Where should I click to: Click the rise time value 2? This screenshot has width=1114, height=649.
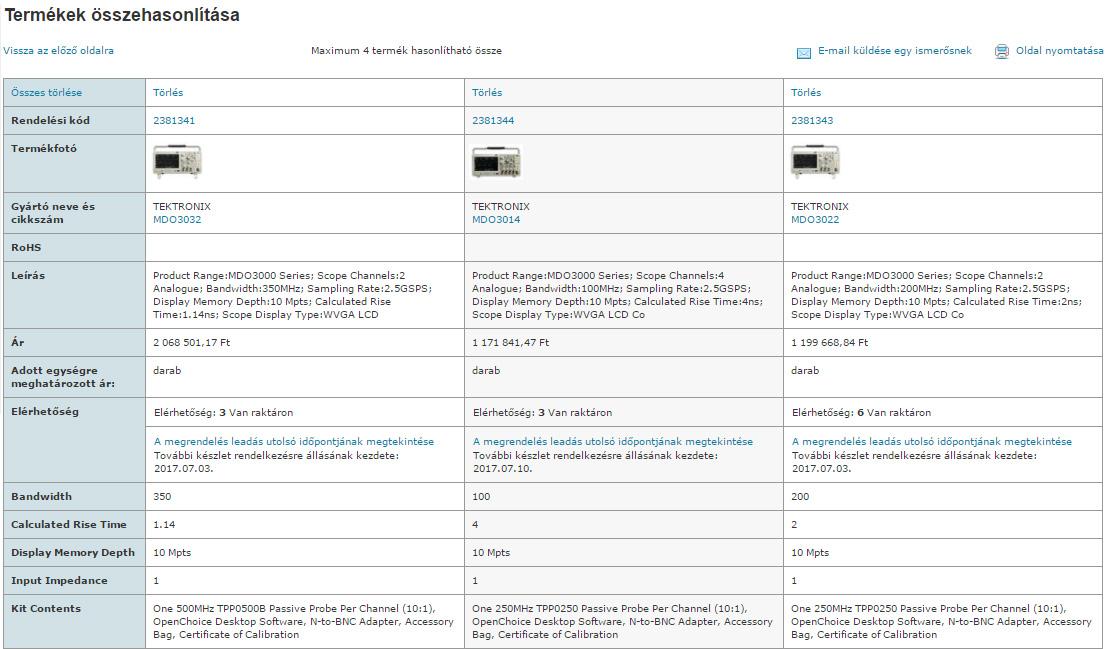click(x=794, y=525)
